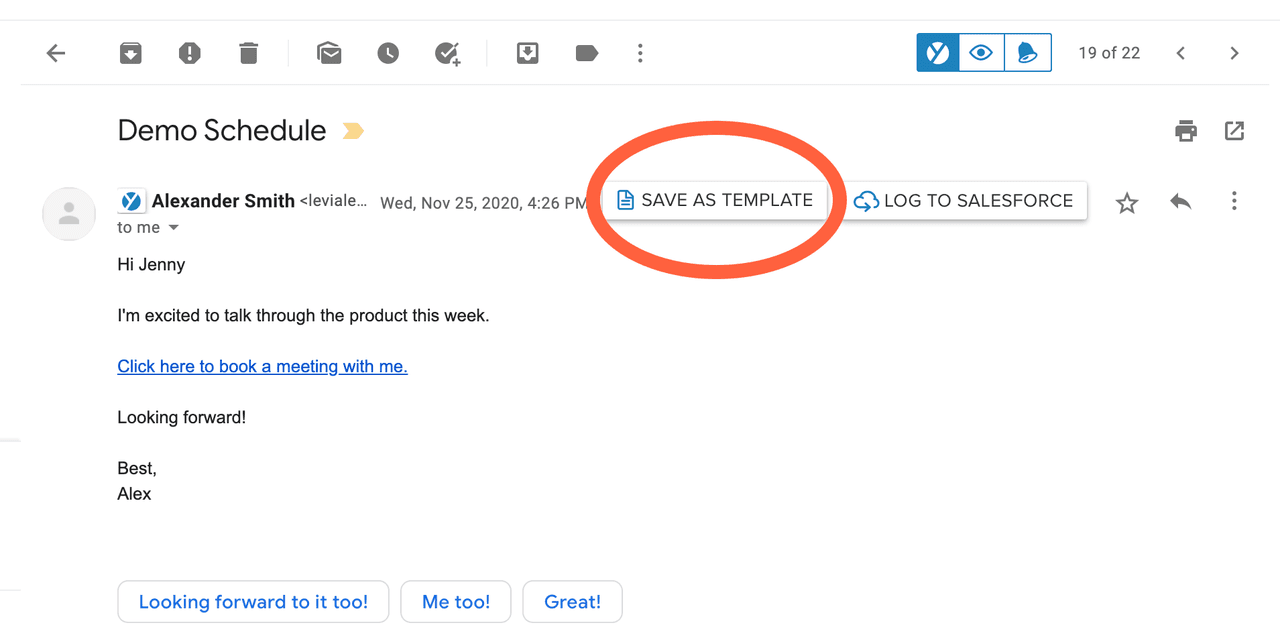Reply to Alexander Smith
Image resolution: width=1280 pixels, height=644 pixels.
pyautogui.click(x=1180, y=201)
